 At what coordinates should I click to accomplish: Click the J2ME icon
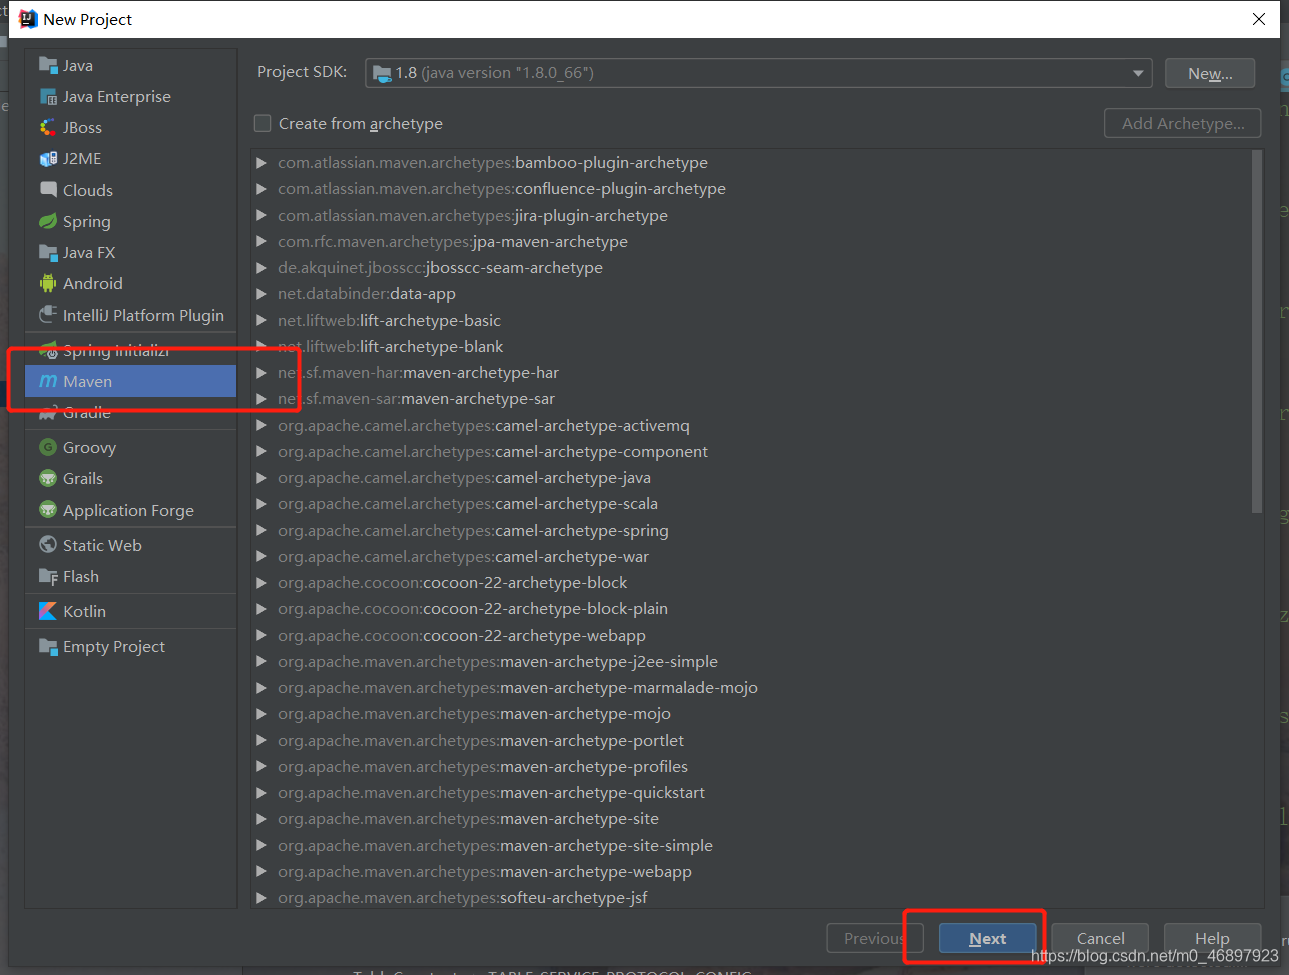(x=48, y=158)
